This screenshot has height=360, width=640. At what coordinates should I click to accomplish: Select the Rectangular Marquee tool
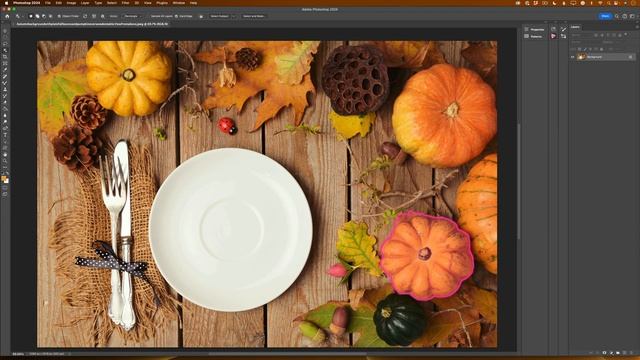coord(5,38)
